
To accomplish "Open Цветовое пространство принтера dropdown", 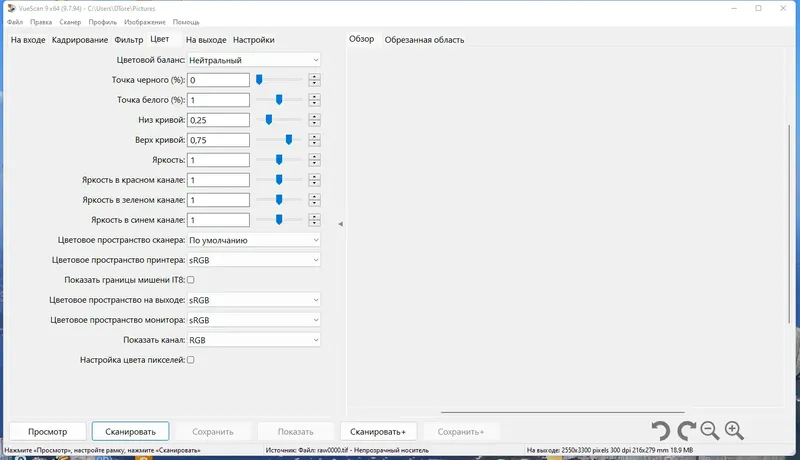I will (x=254, y=260).
